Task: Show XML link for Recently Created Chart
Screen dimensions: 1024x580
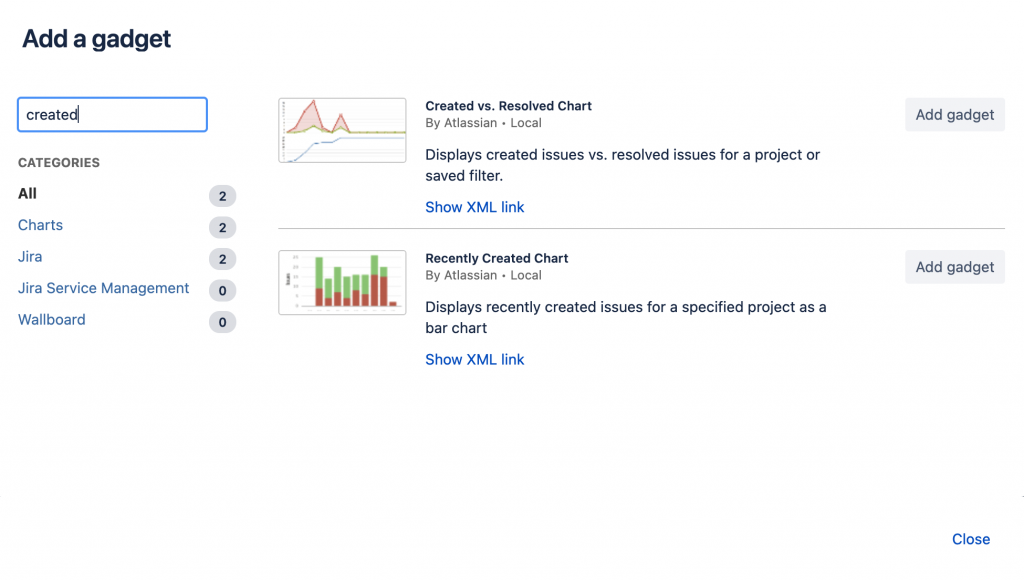Action: pos(474,360)
